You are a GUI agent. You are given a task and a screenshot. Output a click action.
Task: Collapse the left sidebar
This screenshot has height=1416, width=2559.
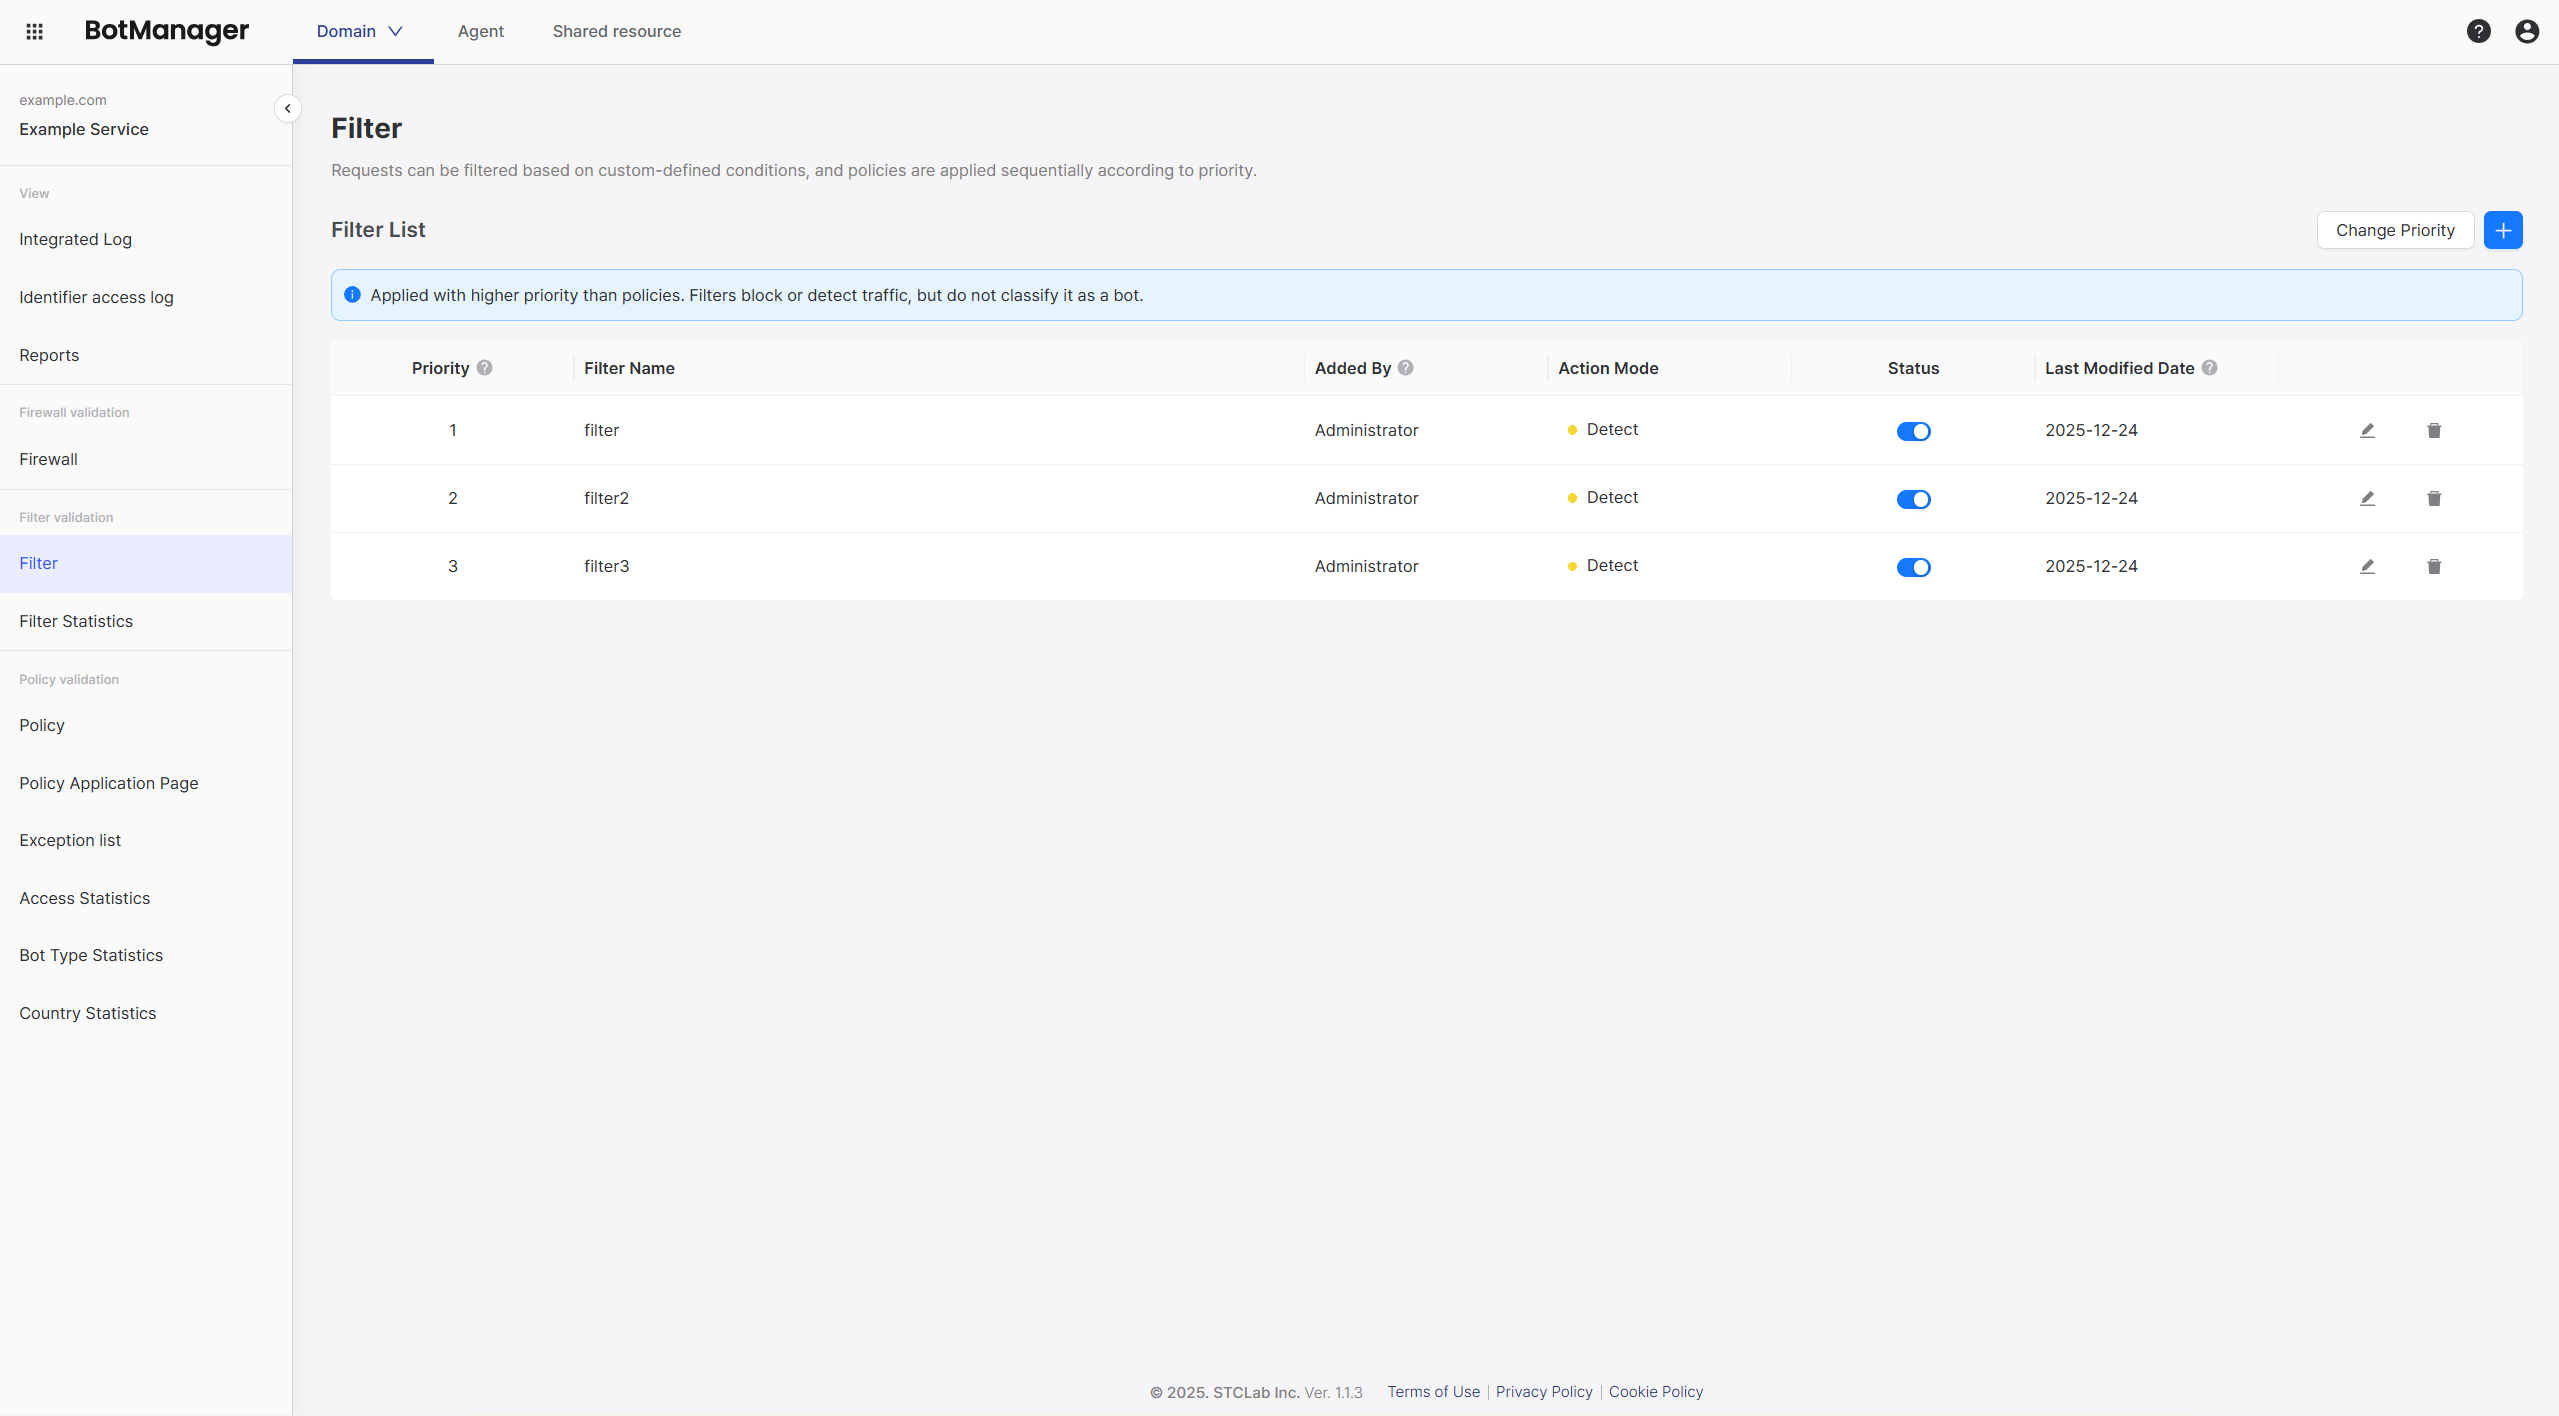click(288, 108)
